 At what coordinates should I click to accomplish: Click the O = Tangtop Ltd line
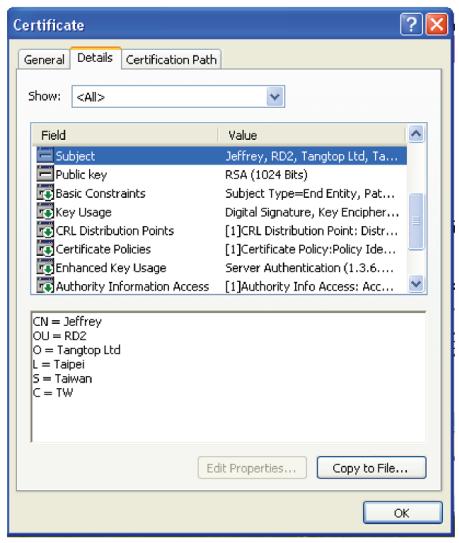pos(77,350)
